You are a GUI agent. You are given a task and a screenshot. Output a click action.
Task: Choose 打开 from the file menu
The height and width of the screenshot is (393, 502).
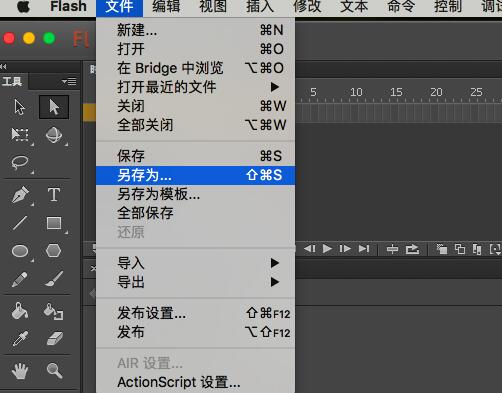click(195, 49)
